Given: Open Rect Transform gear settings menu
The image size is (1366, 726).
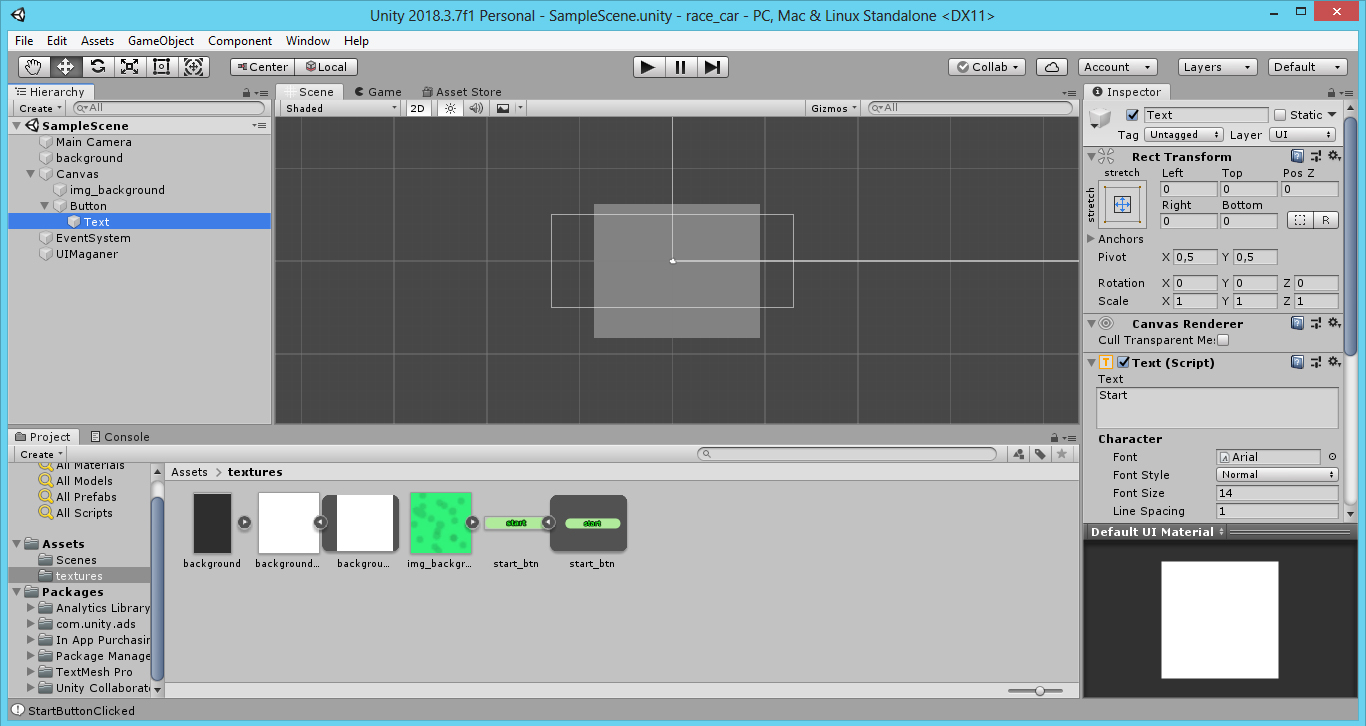Looking at the screenshot, I should [1334, 156].
